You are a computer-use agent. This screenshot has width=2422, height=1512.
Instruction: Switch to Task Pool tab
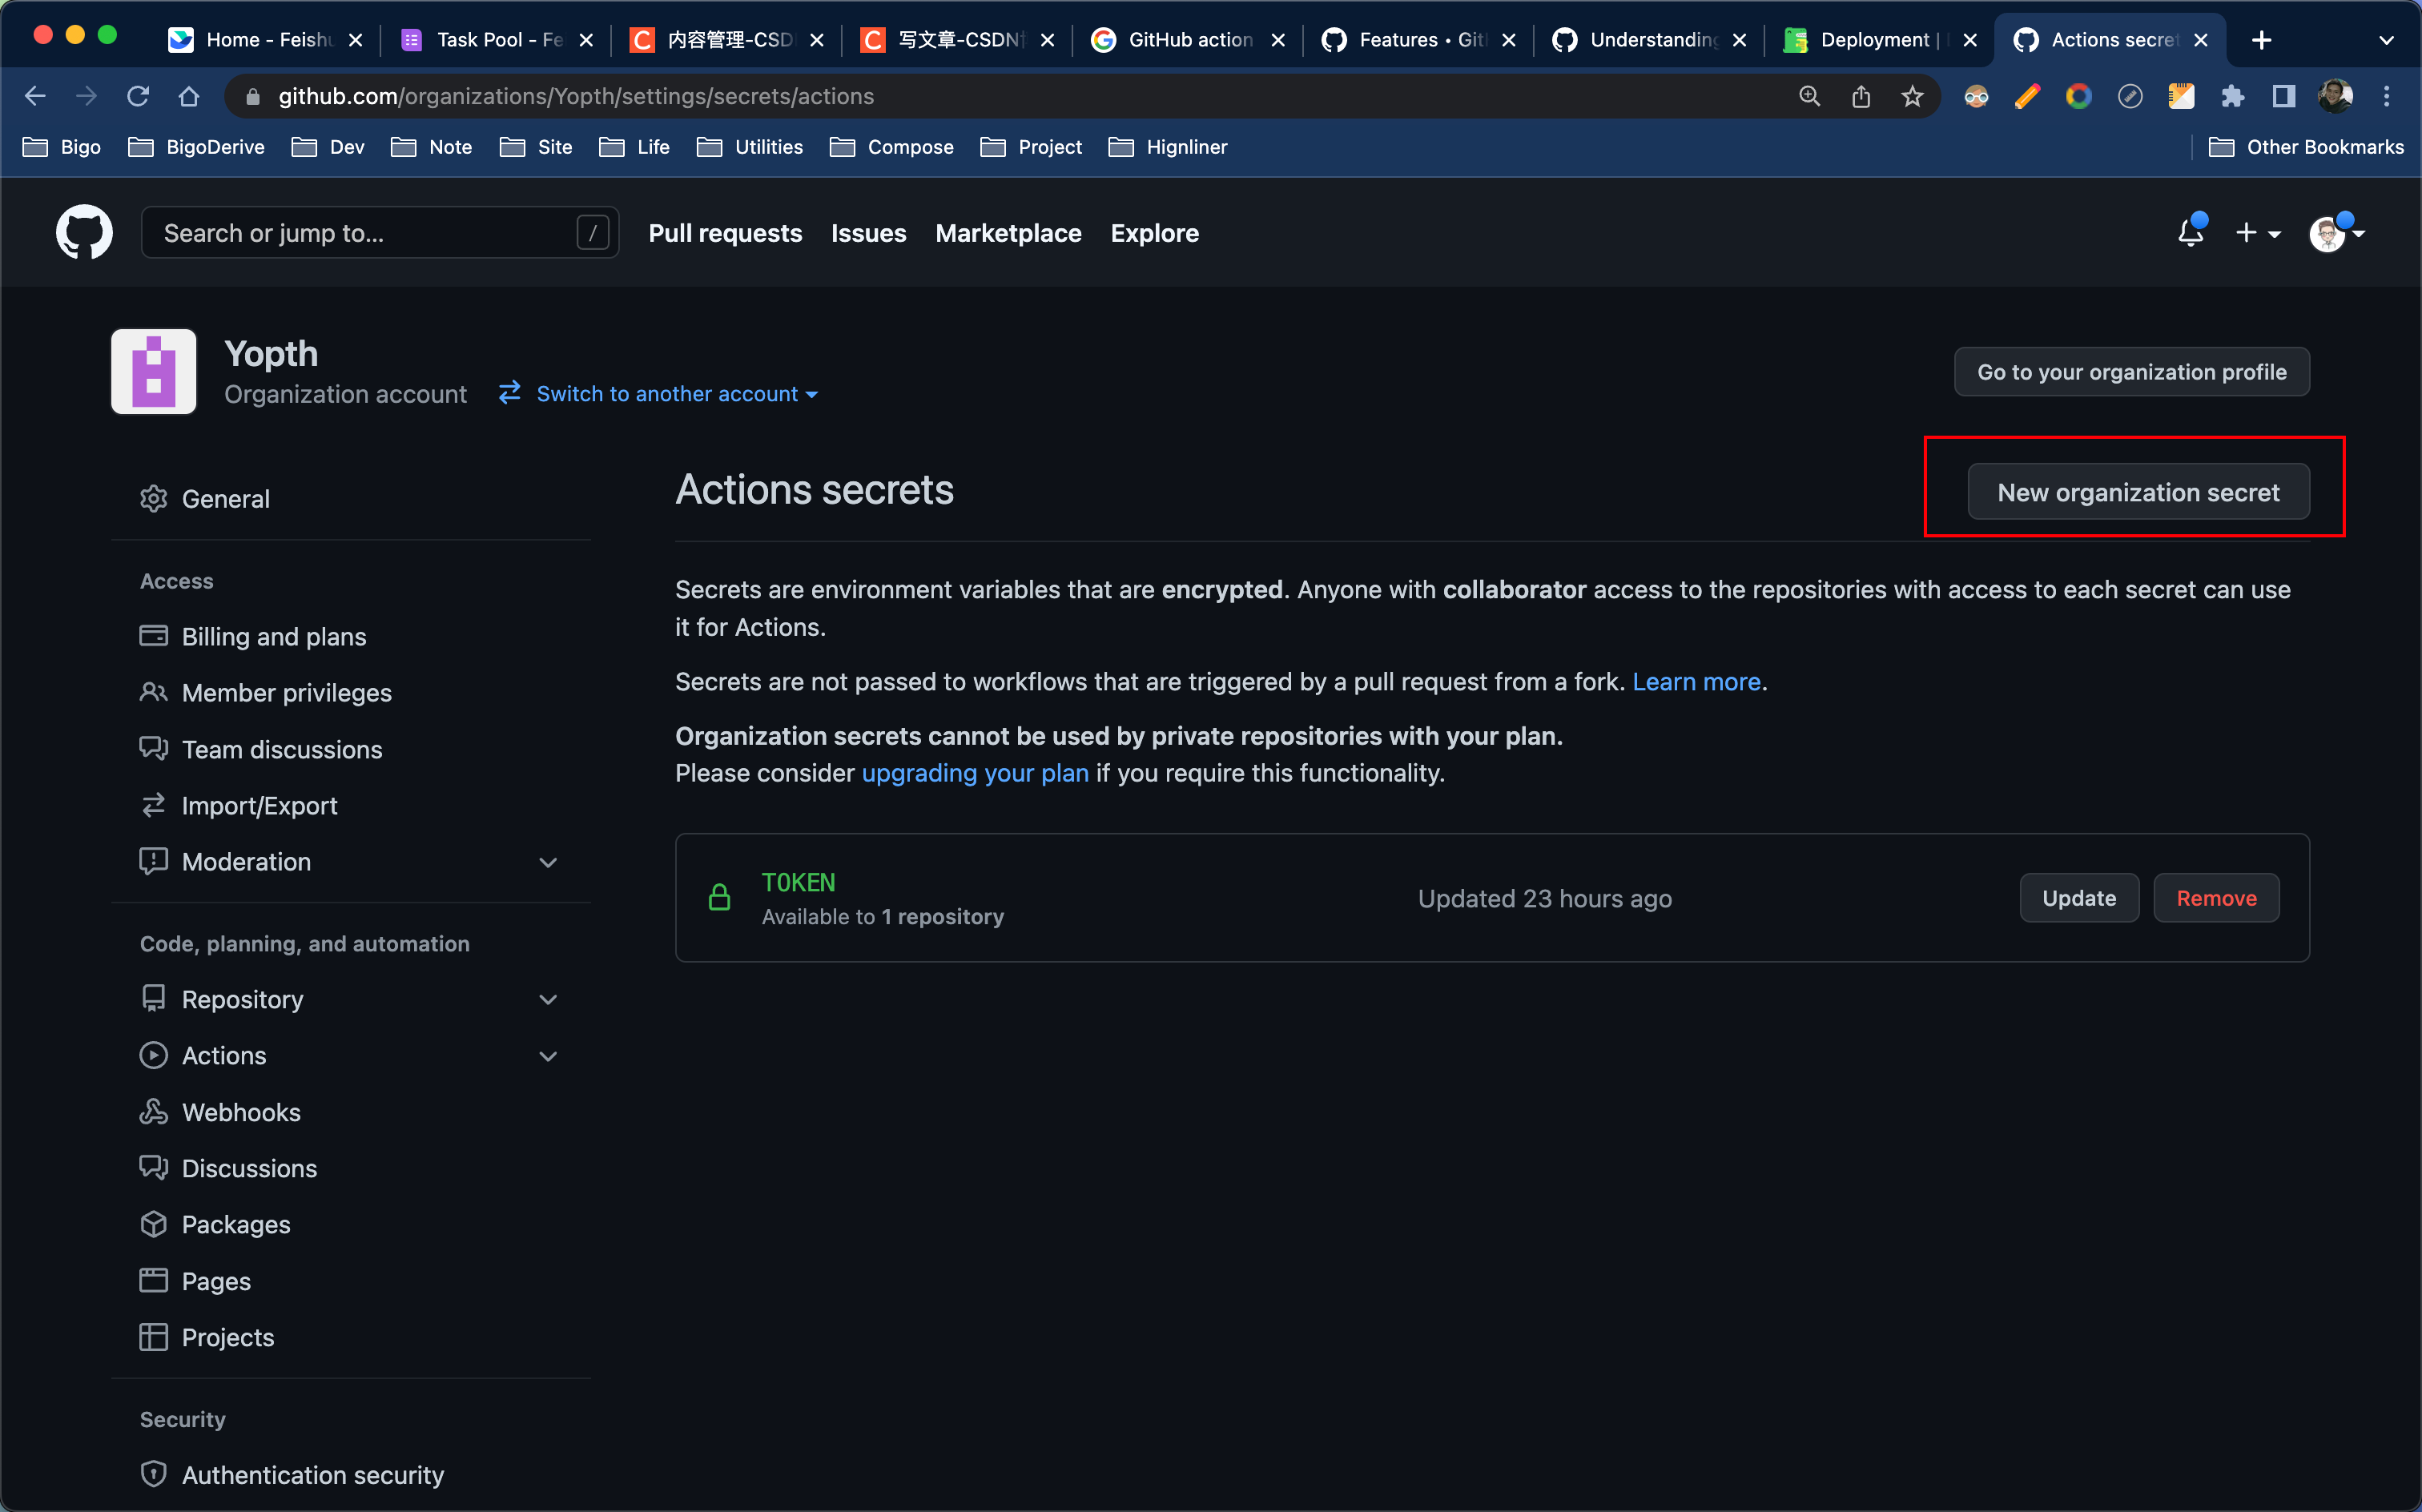pos(497,40)
